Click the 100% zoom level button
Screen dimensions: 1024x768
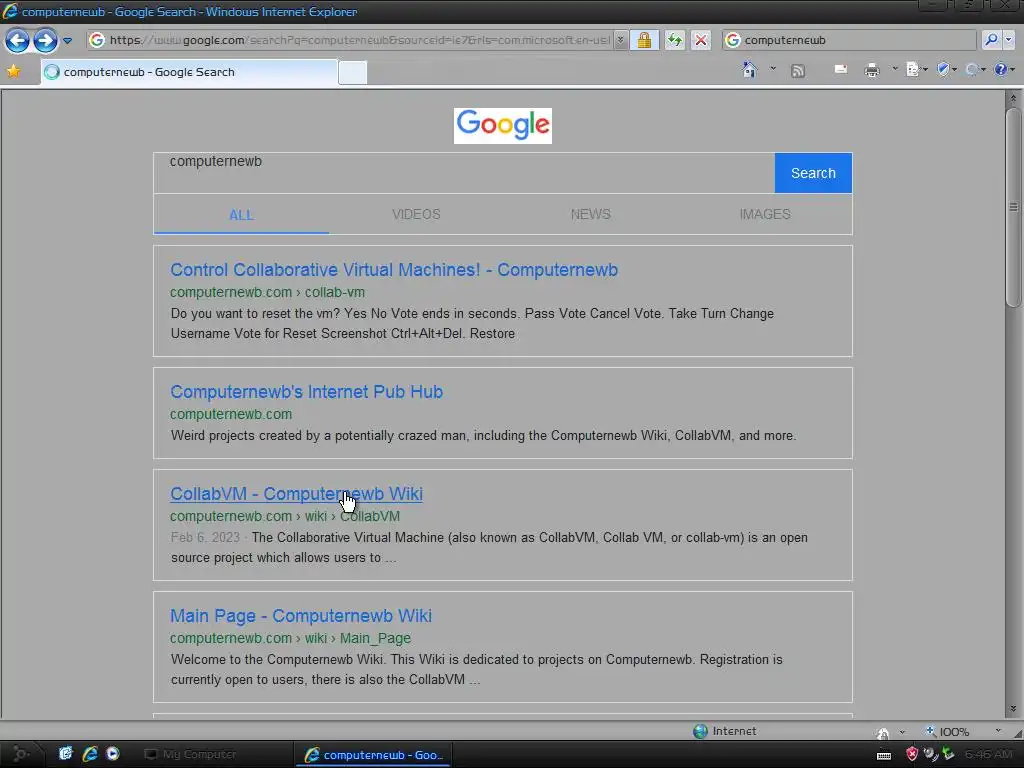[x=947, y=731]
